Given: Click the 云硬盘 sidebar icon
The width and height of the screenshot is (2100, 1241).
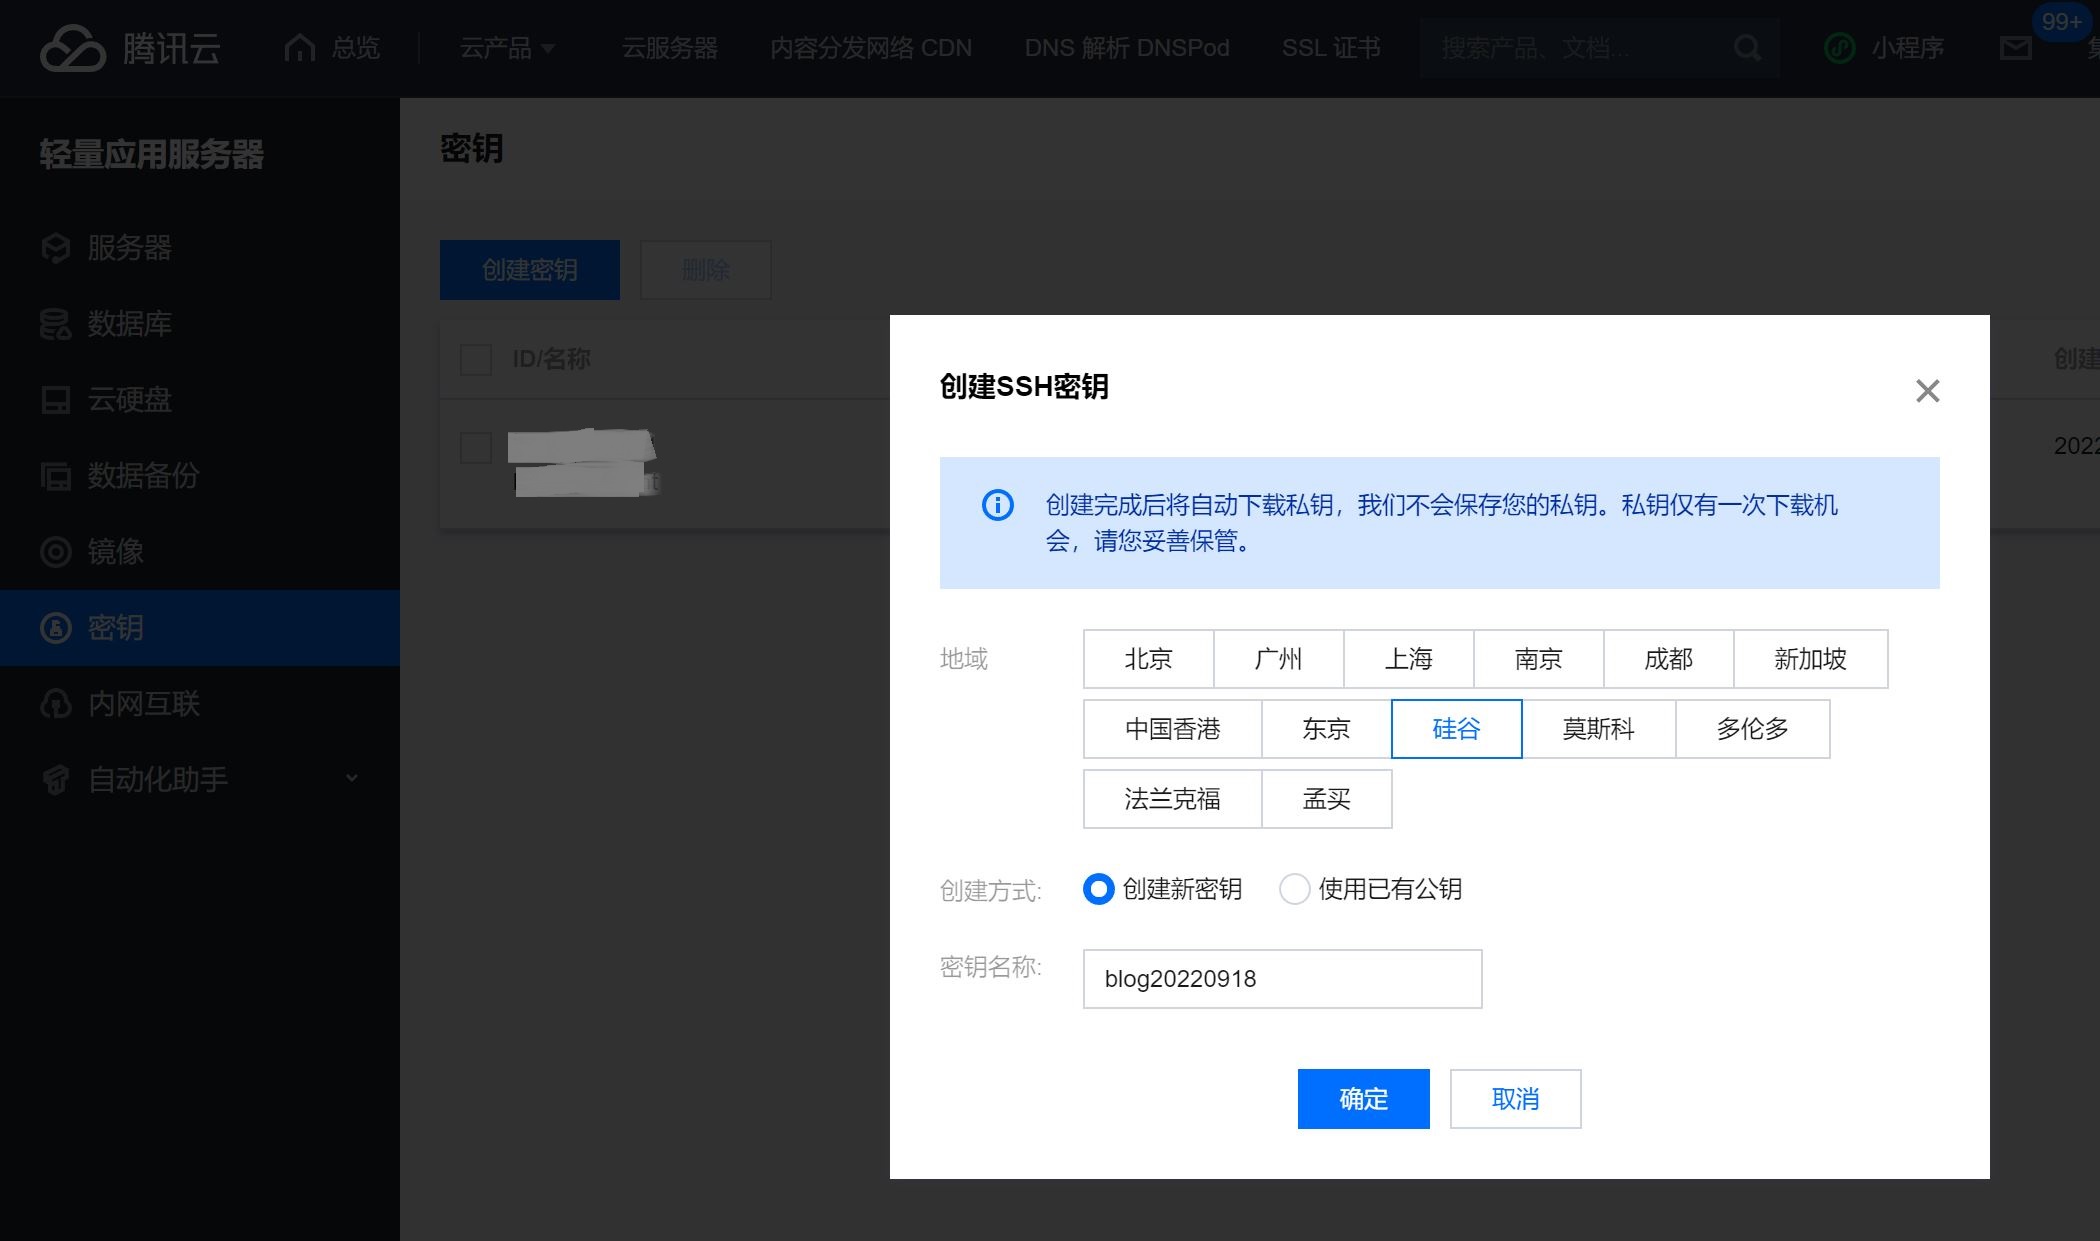Looking at the screenshot, I should click(x=56, y=400).
